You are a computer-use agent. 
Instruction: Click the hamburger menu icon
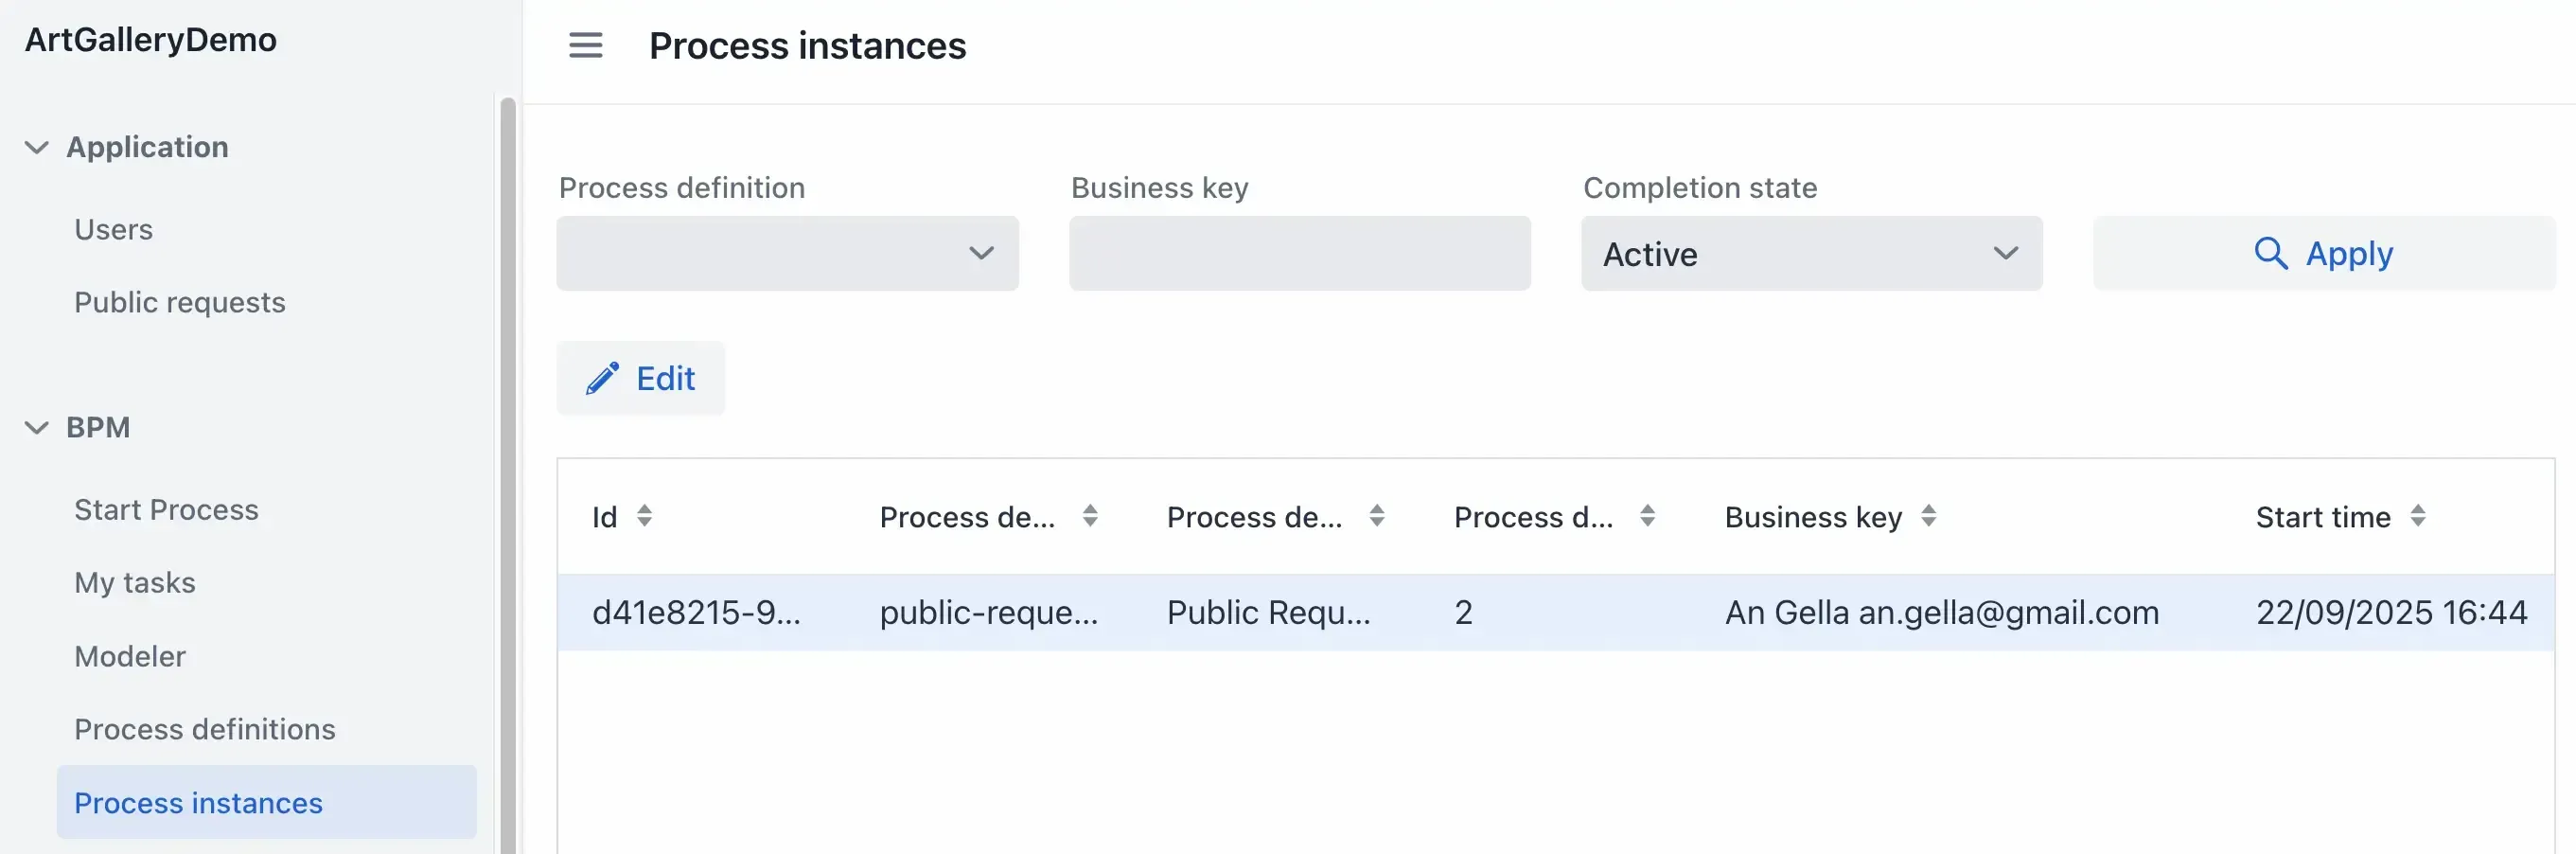click(x=585, y=45)
